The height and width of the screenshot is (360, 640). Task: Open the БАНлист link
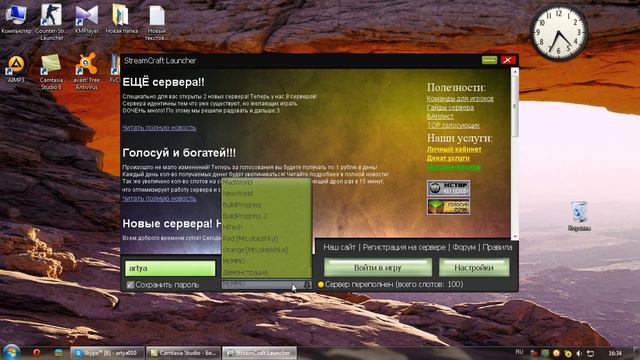[440, 116]
